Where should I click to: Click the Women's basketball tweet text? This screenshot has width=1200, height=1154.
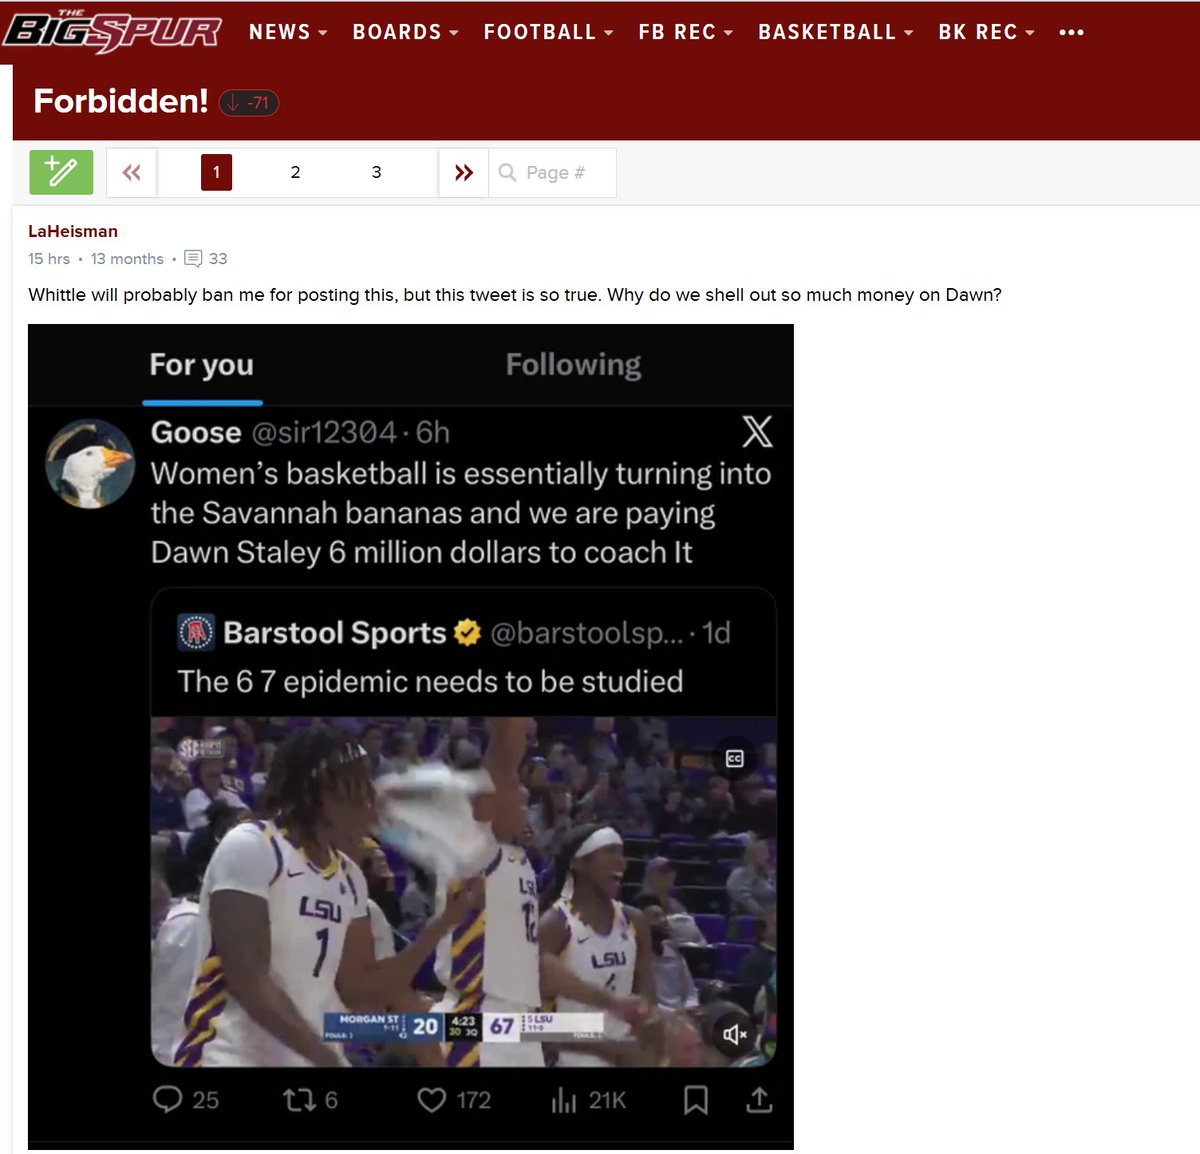pos(461,512)
